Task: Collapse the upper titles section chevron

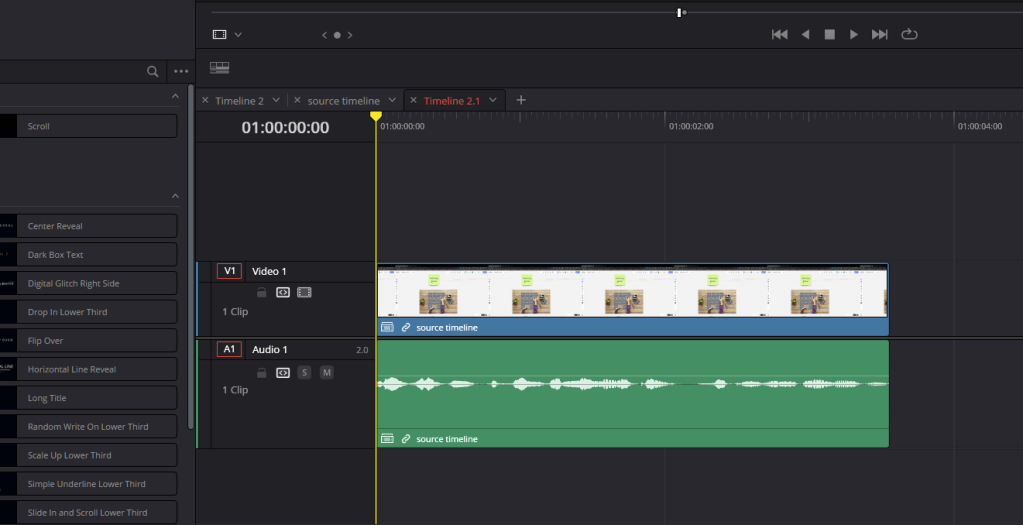Action: coord(175,97)
